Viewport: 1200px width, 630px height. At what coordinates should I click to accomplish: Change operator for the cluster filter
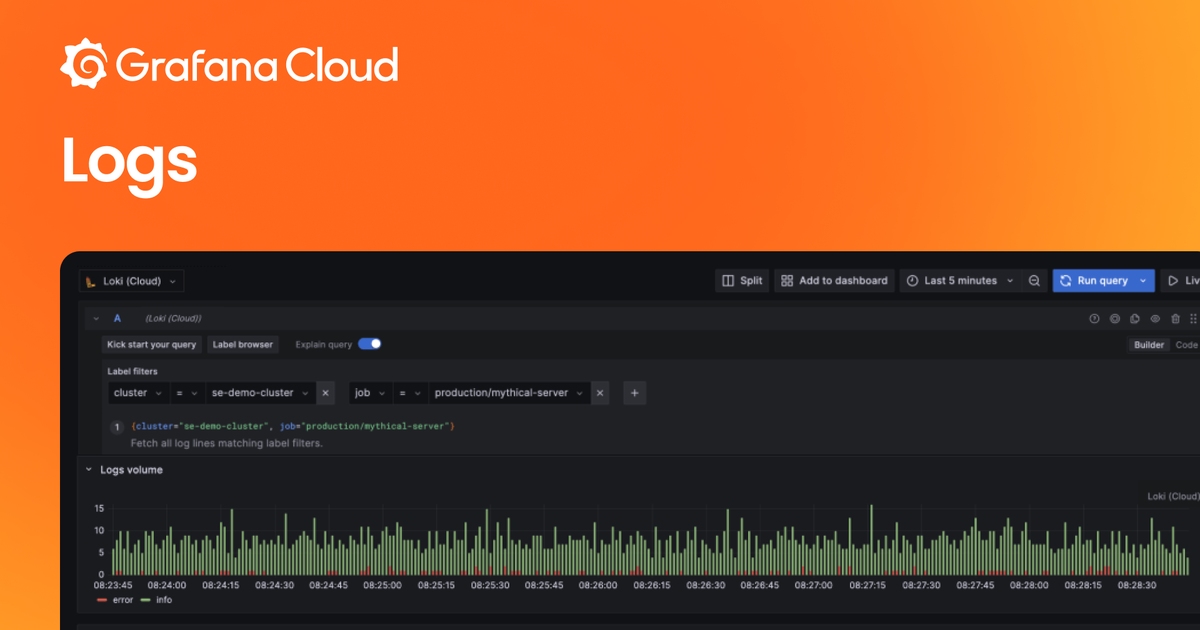(187, 393)
